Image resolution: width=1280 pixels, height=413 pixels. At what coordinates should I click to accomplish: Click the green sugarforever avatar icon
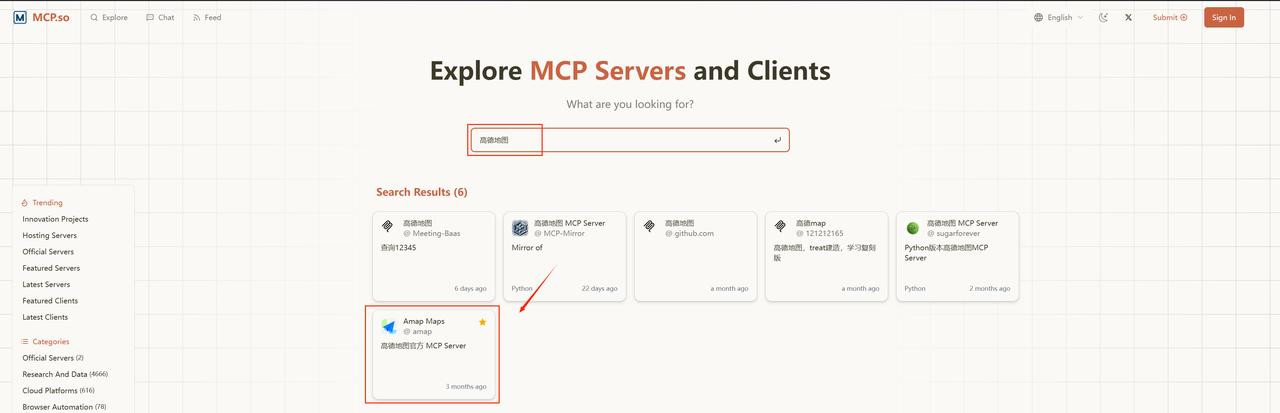(x=912, y=228)
